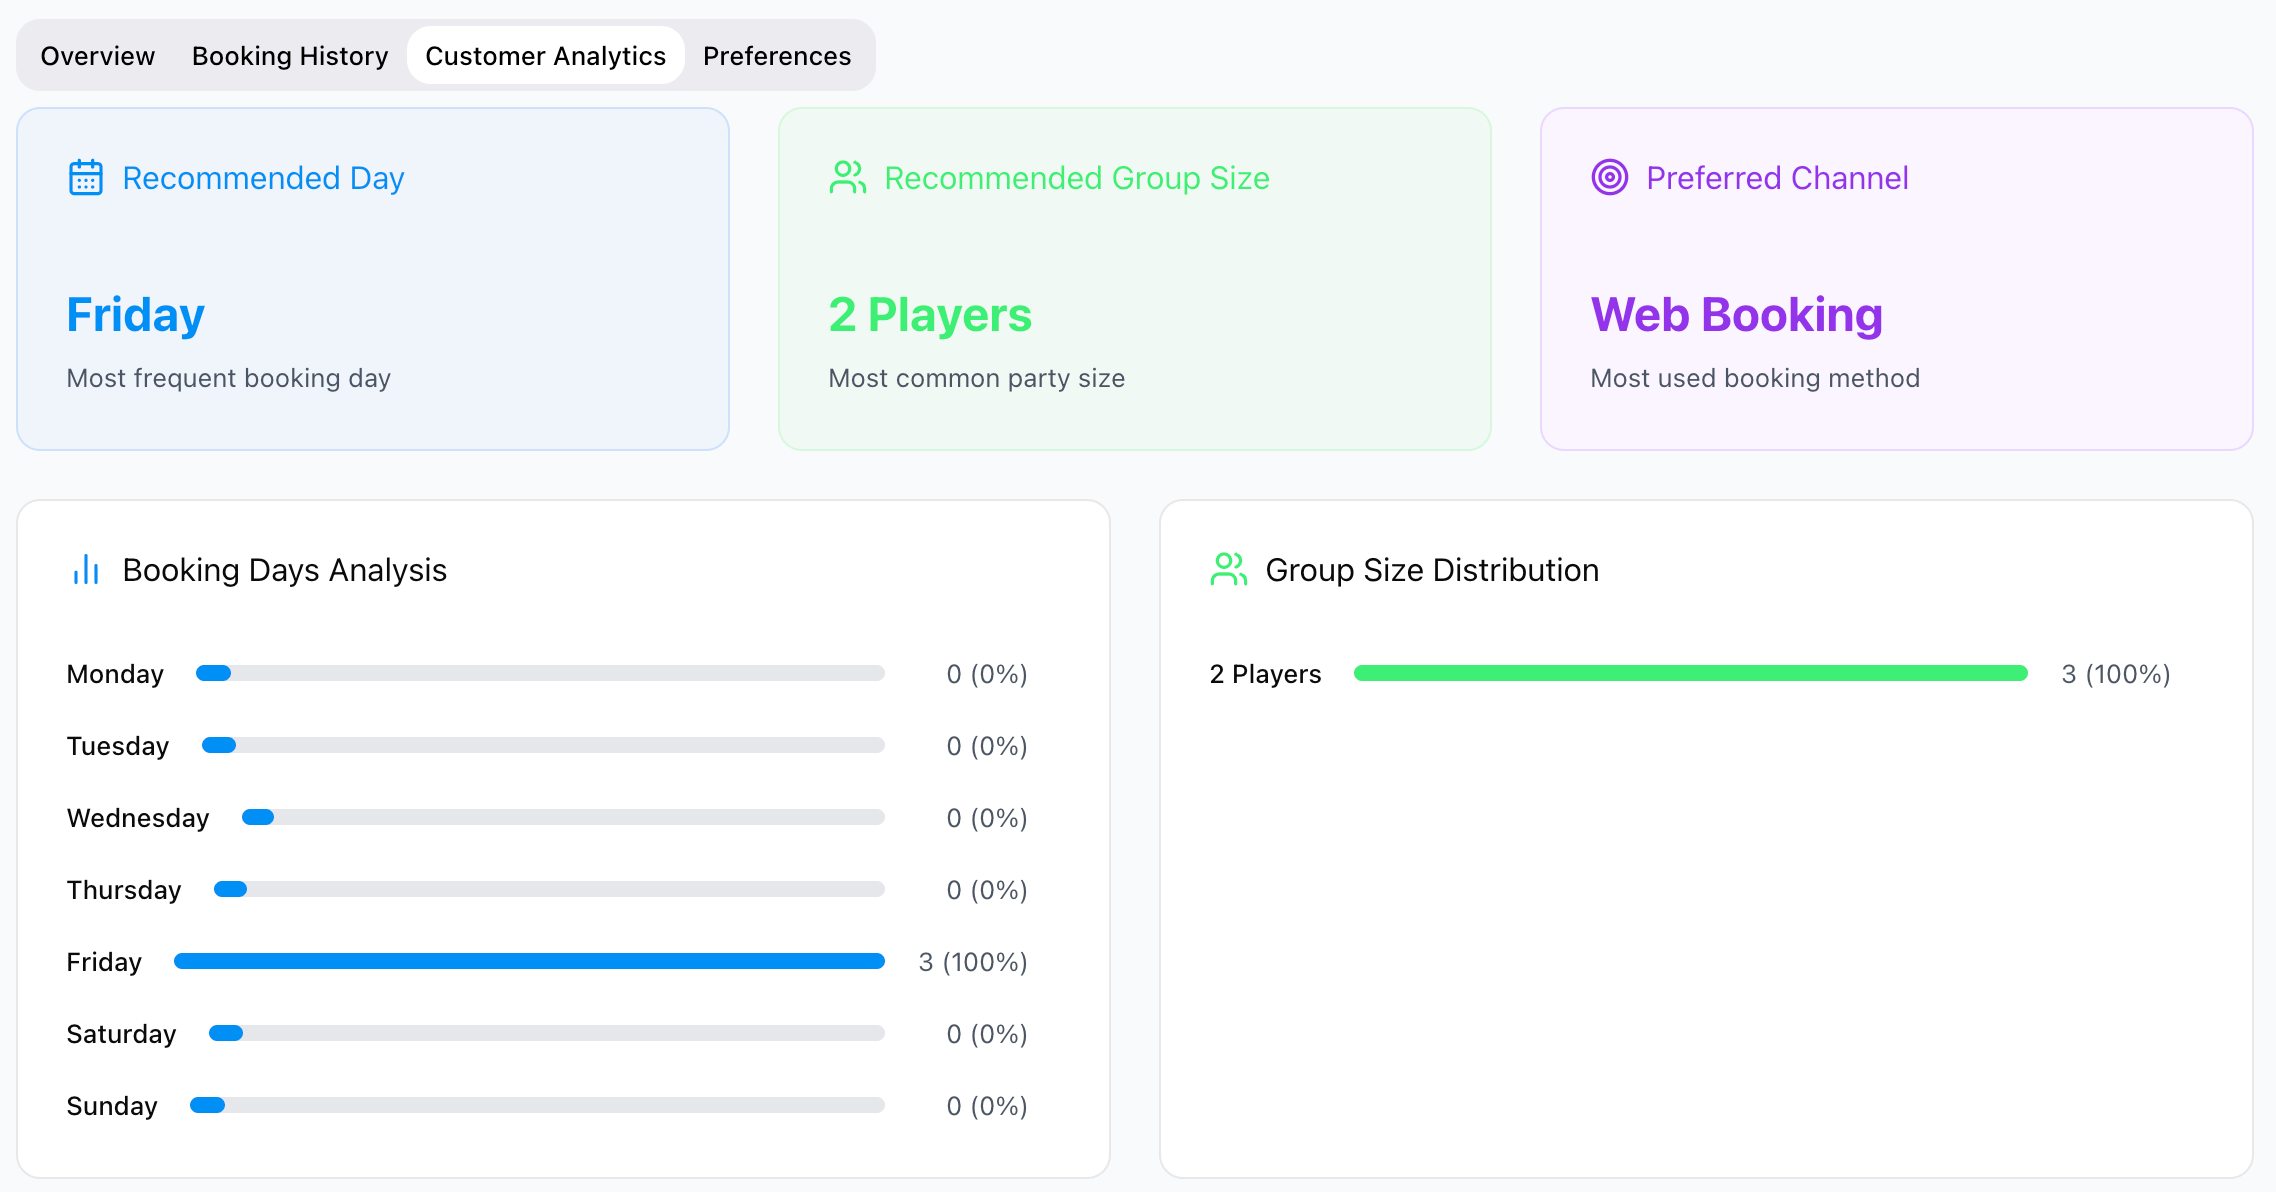
Task: Open the Overview tab
Action: pos(98,56)
